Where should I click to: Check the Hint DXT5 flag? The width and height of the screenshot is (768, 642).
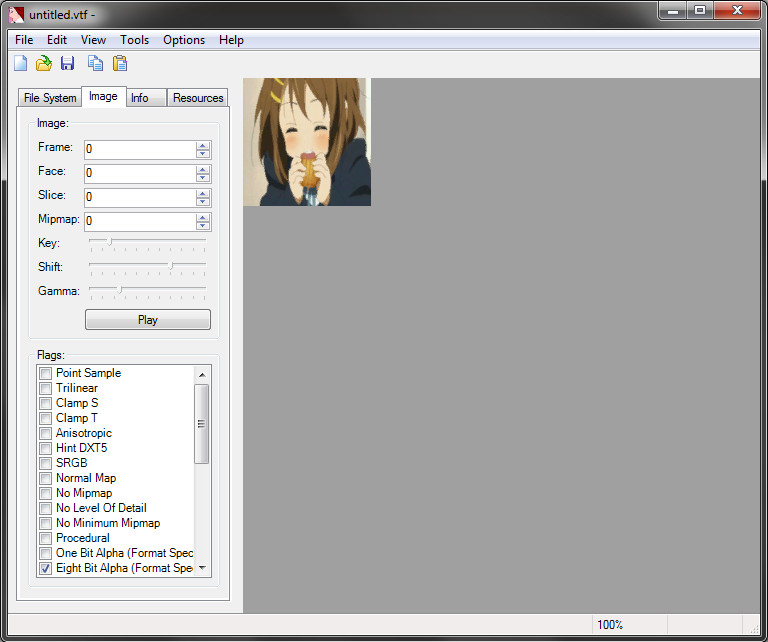tap(46, 448)
